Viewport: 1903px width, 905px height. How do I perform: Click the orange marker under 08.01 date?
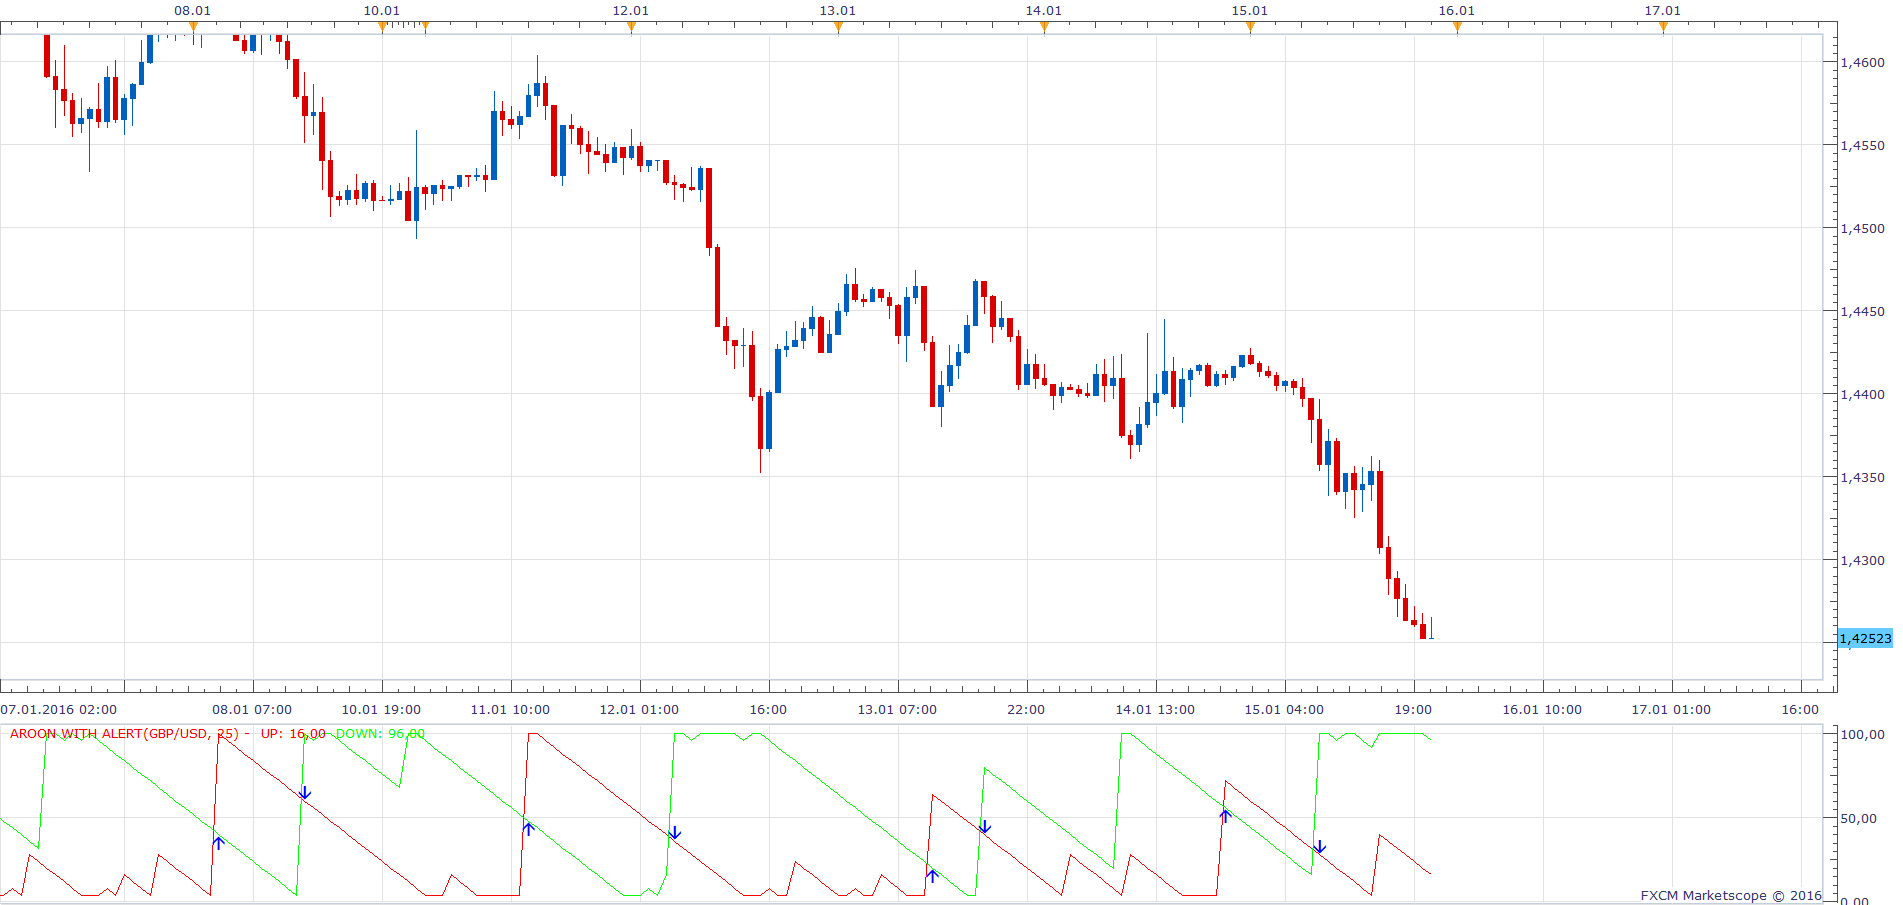click(193, 27)
